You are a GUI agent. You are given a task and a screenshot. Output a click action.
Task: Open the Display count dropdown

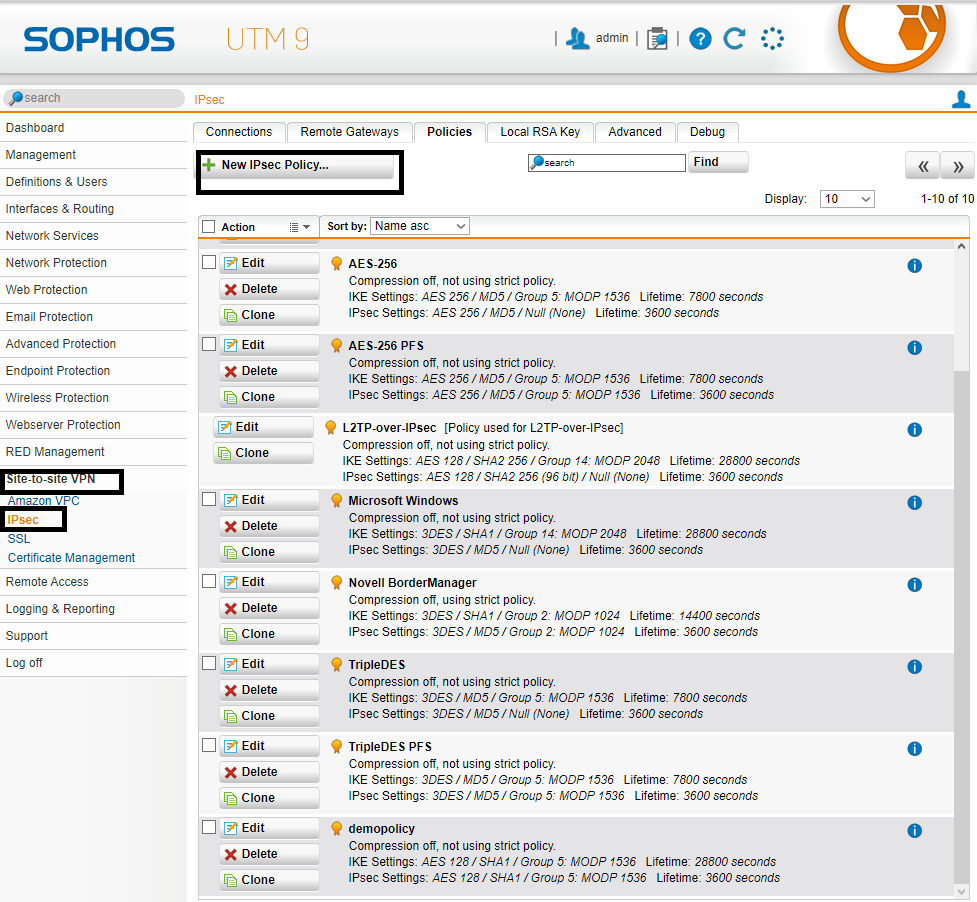[x=847, y=199]
